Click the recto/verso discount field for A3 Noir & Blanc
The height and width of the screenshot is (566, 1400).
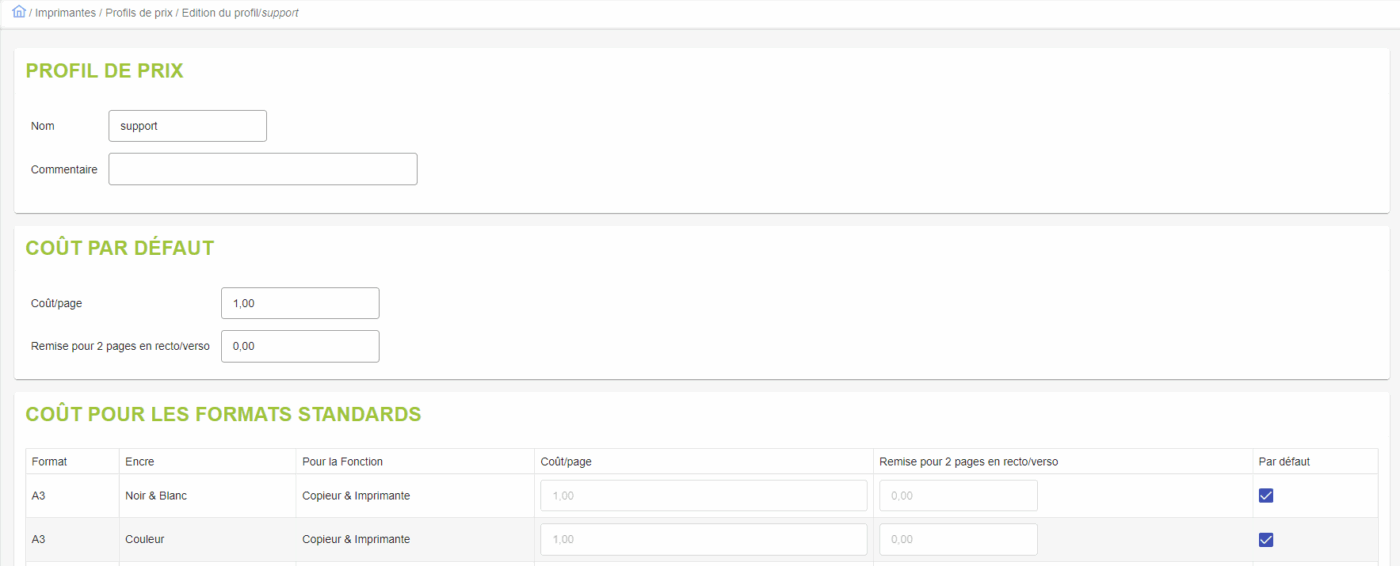pyautogui.click(x=957, y=496)
